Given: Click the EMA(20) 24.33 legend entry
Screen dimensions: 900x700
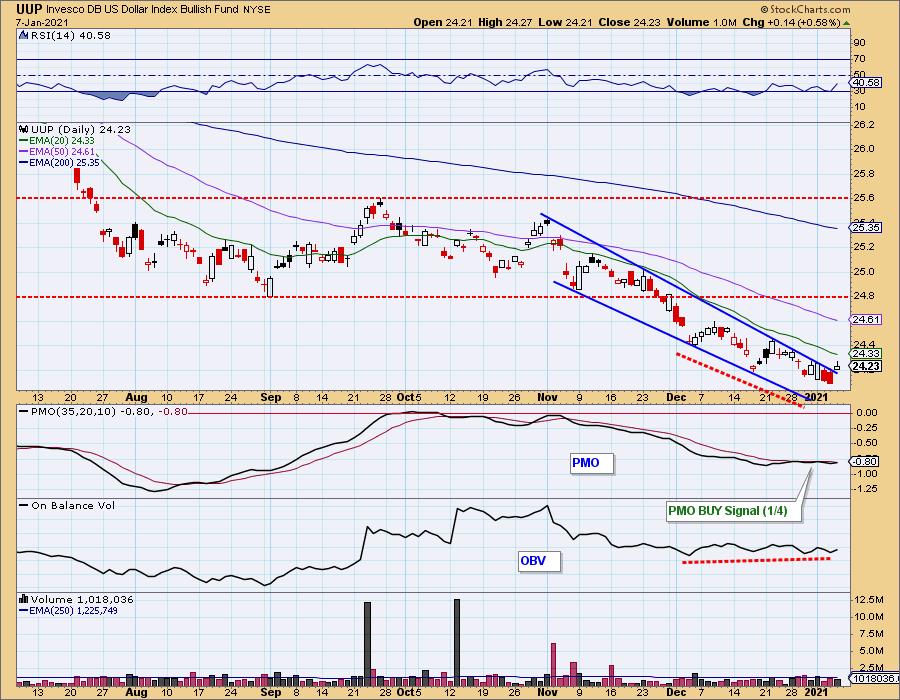Looking at the screenshot, I should coord(57,141).
